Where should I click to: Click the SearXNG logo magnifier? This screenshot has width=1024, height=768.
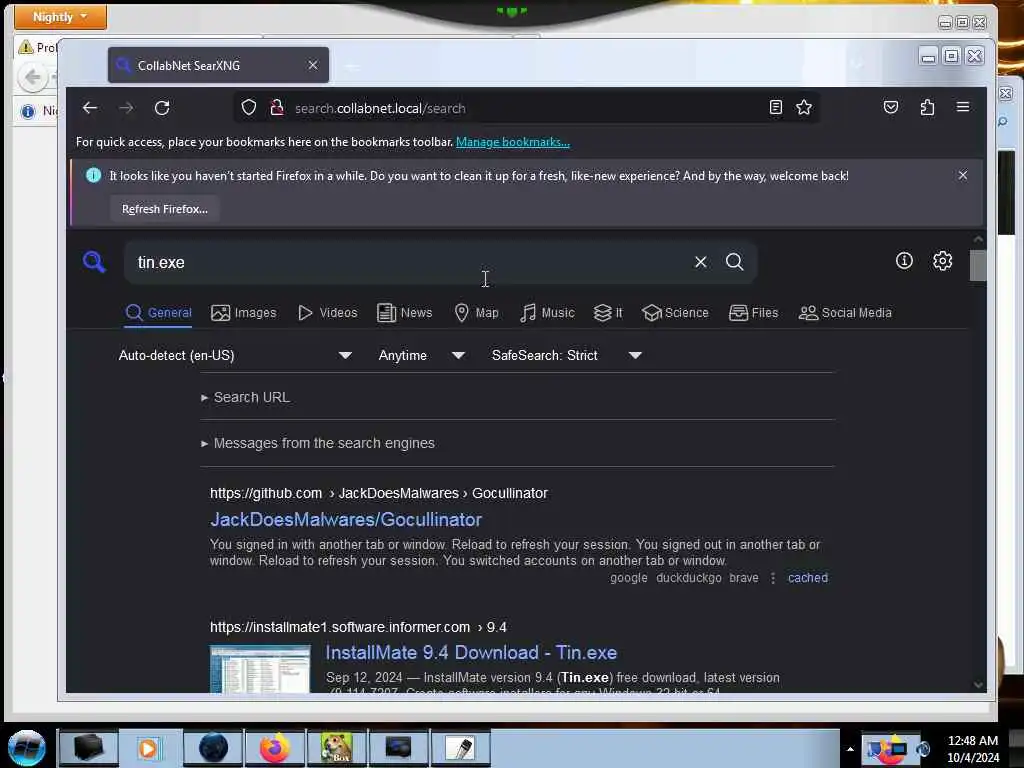tap(94, 262)
